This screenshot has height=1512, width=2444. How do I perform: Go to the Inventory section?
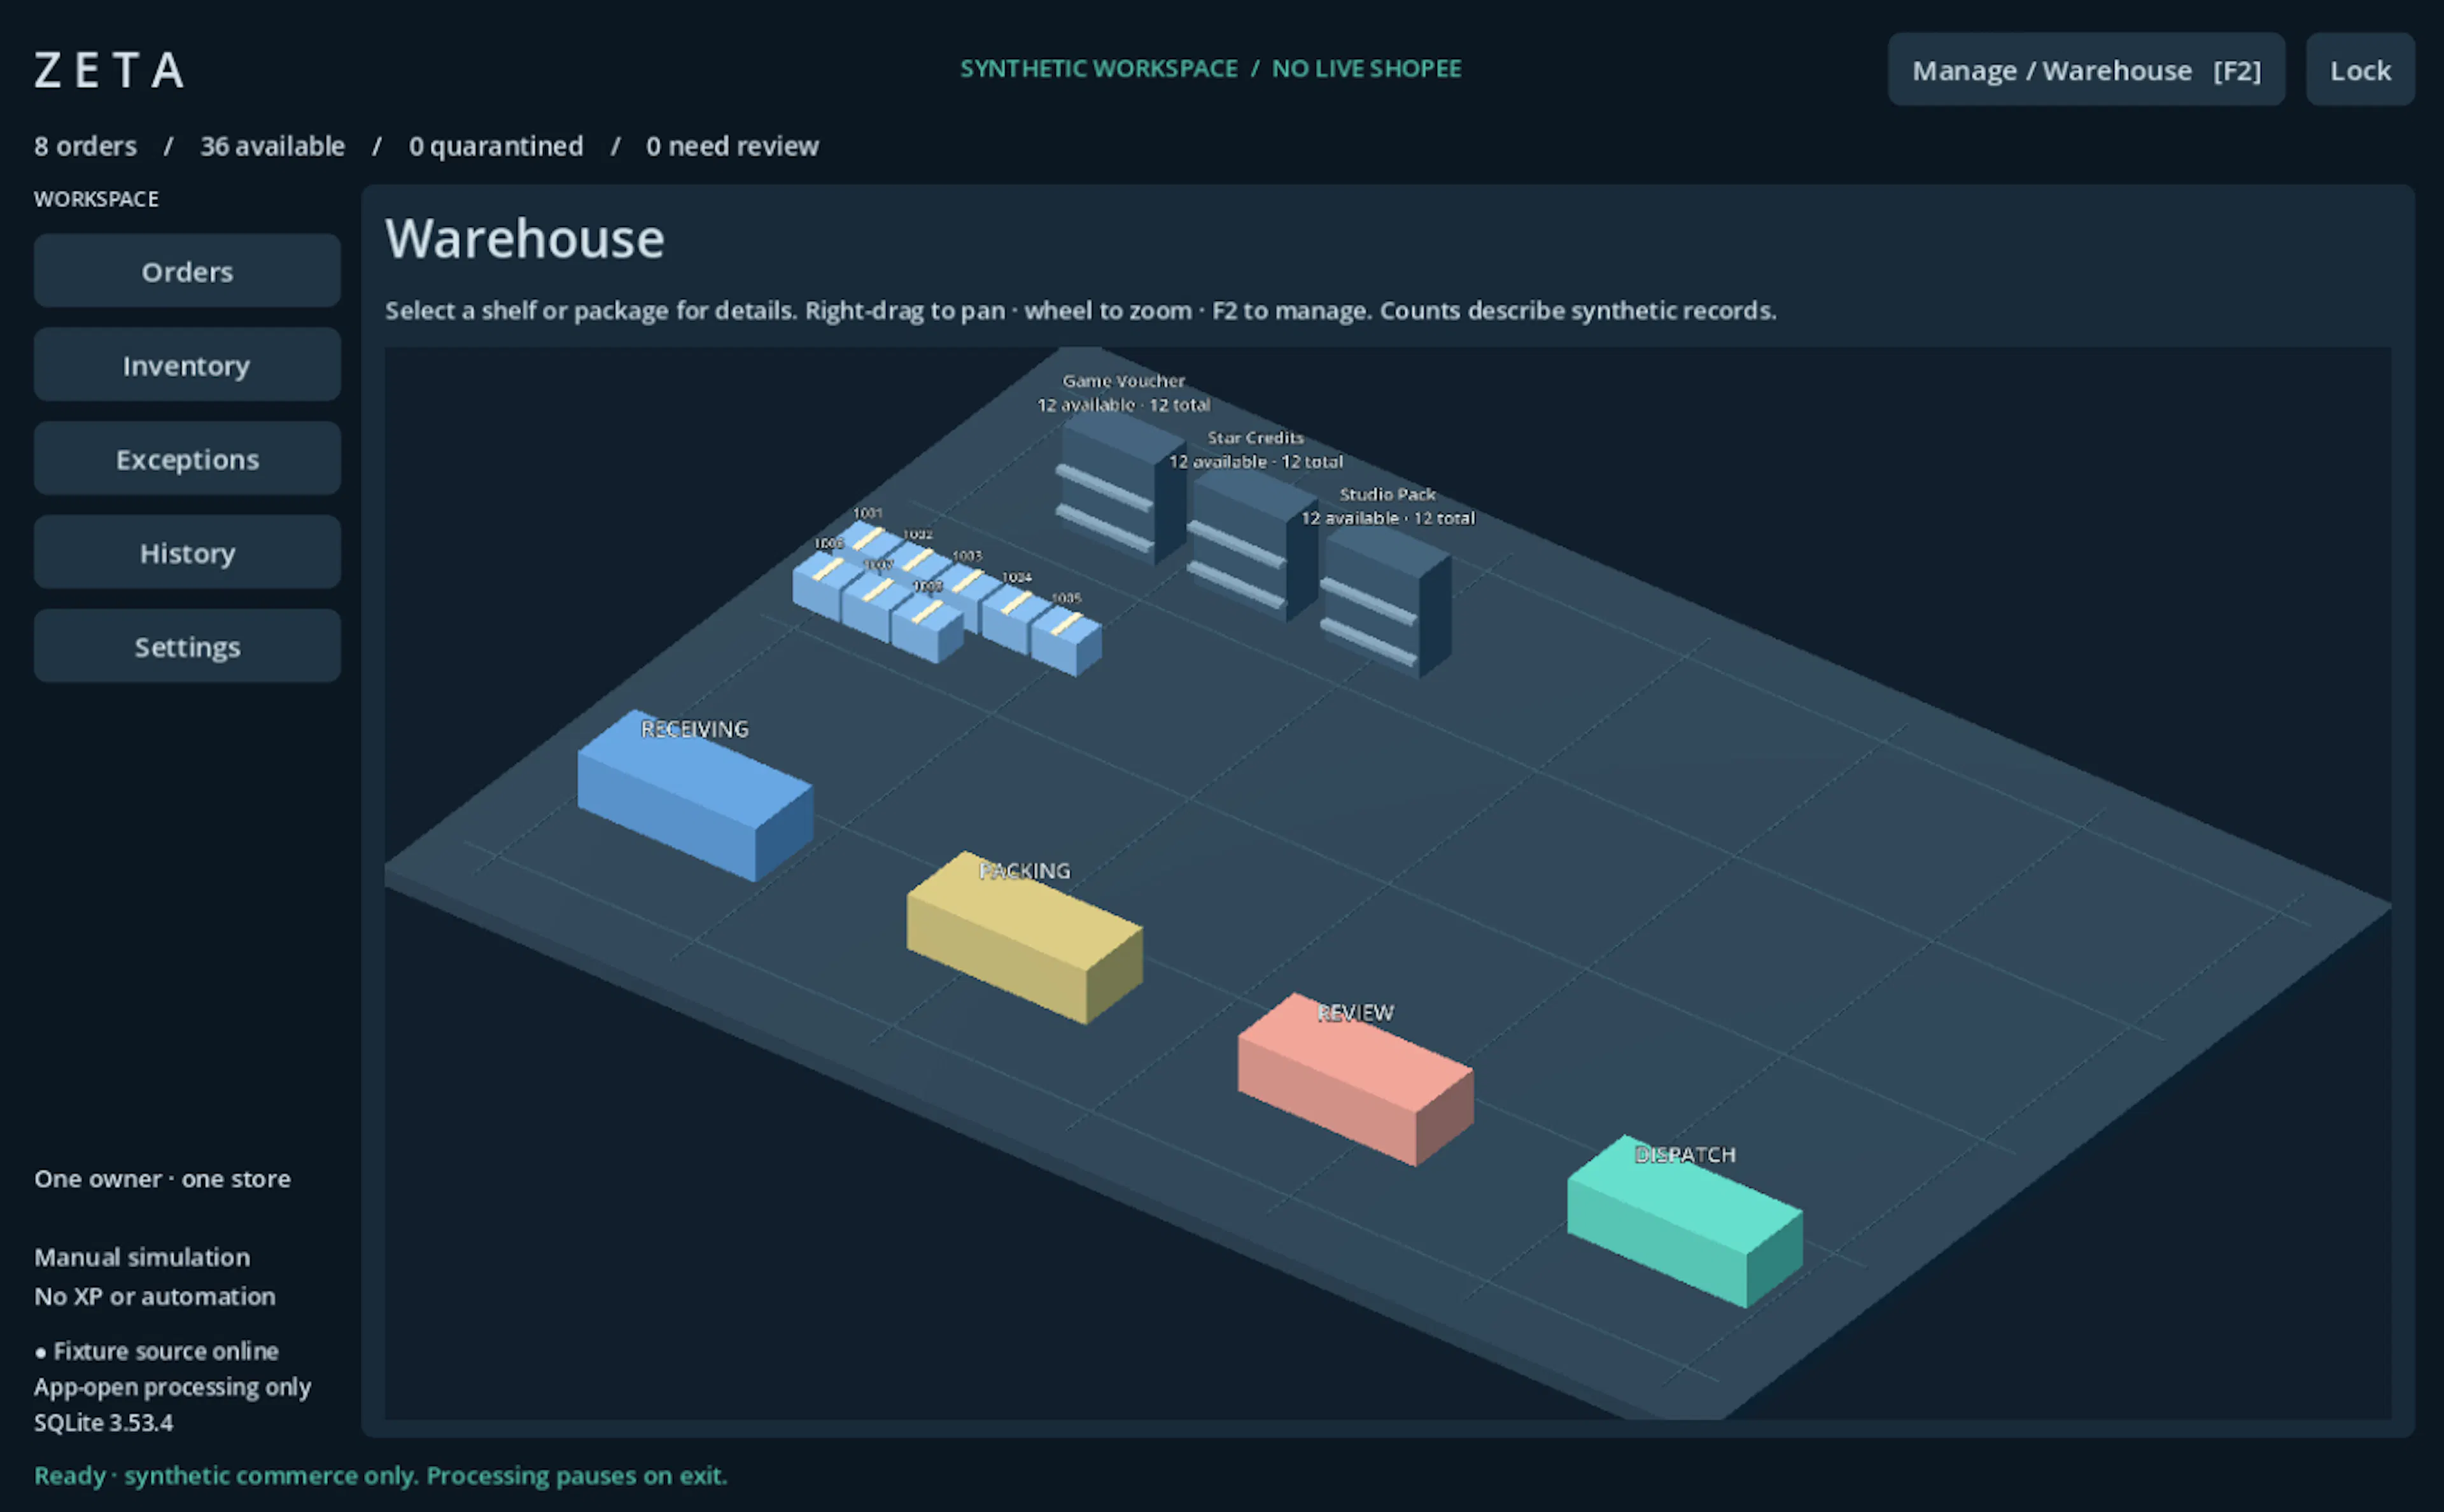[187, 365]
